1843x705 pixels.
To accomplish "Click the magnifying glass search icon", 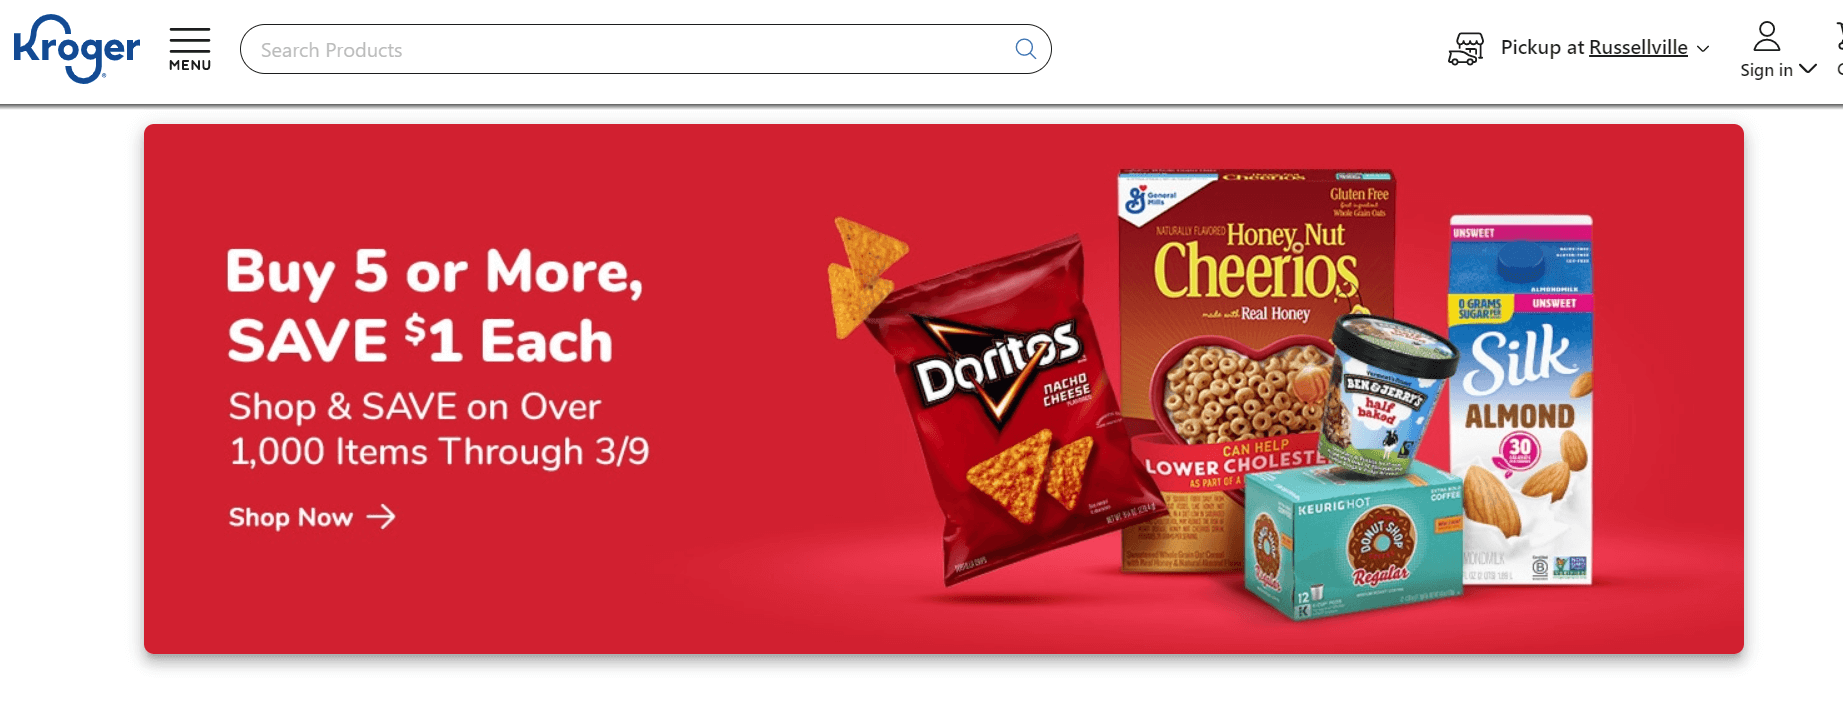I will pyautogui.click(x=1025, y=49).
